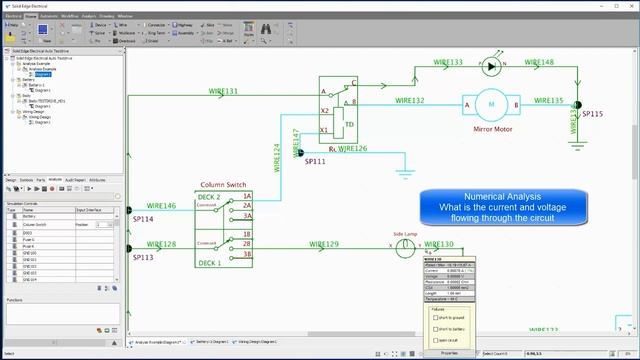
Task: Select the Device tool in ribbon
Action: tap(98, 25)
